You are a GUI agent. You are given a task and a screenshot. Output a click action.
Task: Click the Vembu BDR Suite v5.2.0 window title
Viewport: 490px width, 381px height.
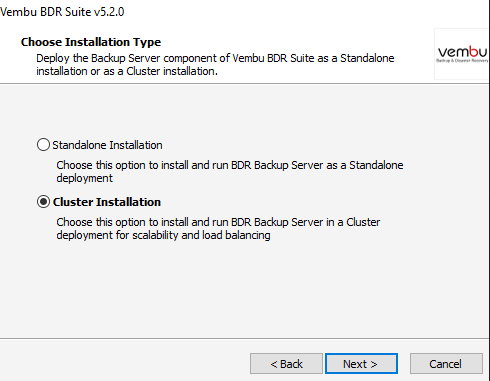[62, 12]
